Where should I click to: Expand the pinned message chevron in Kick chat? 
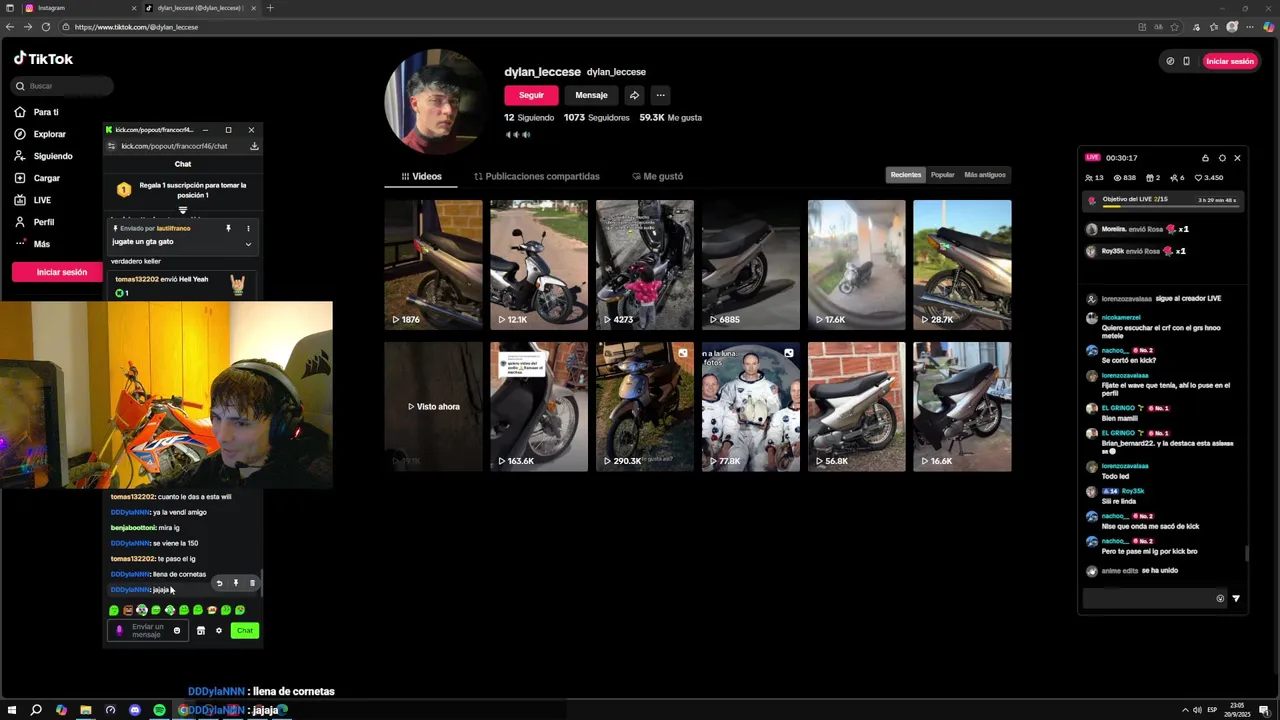point(248,243)
